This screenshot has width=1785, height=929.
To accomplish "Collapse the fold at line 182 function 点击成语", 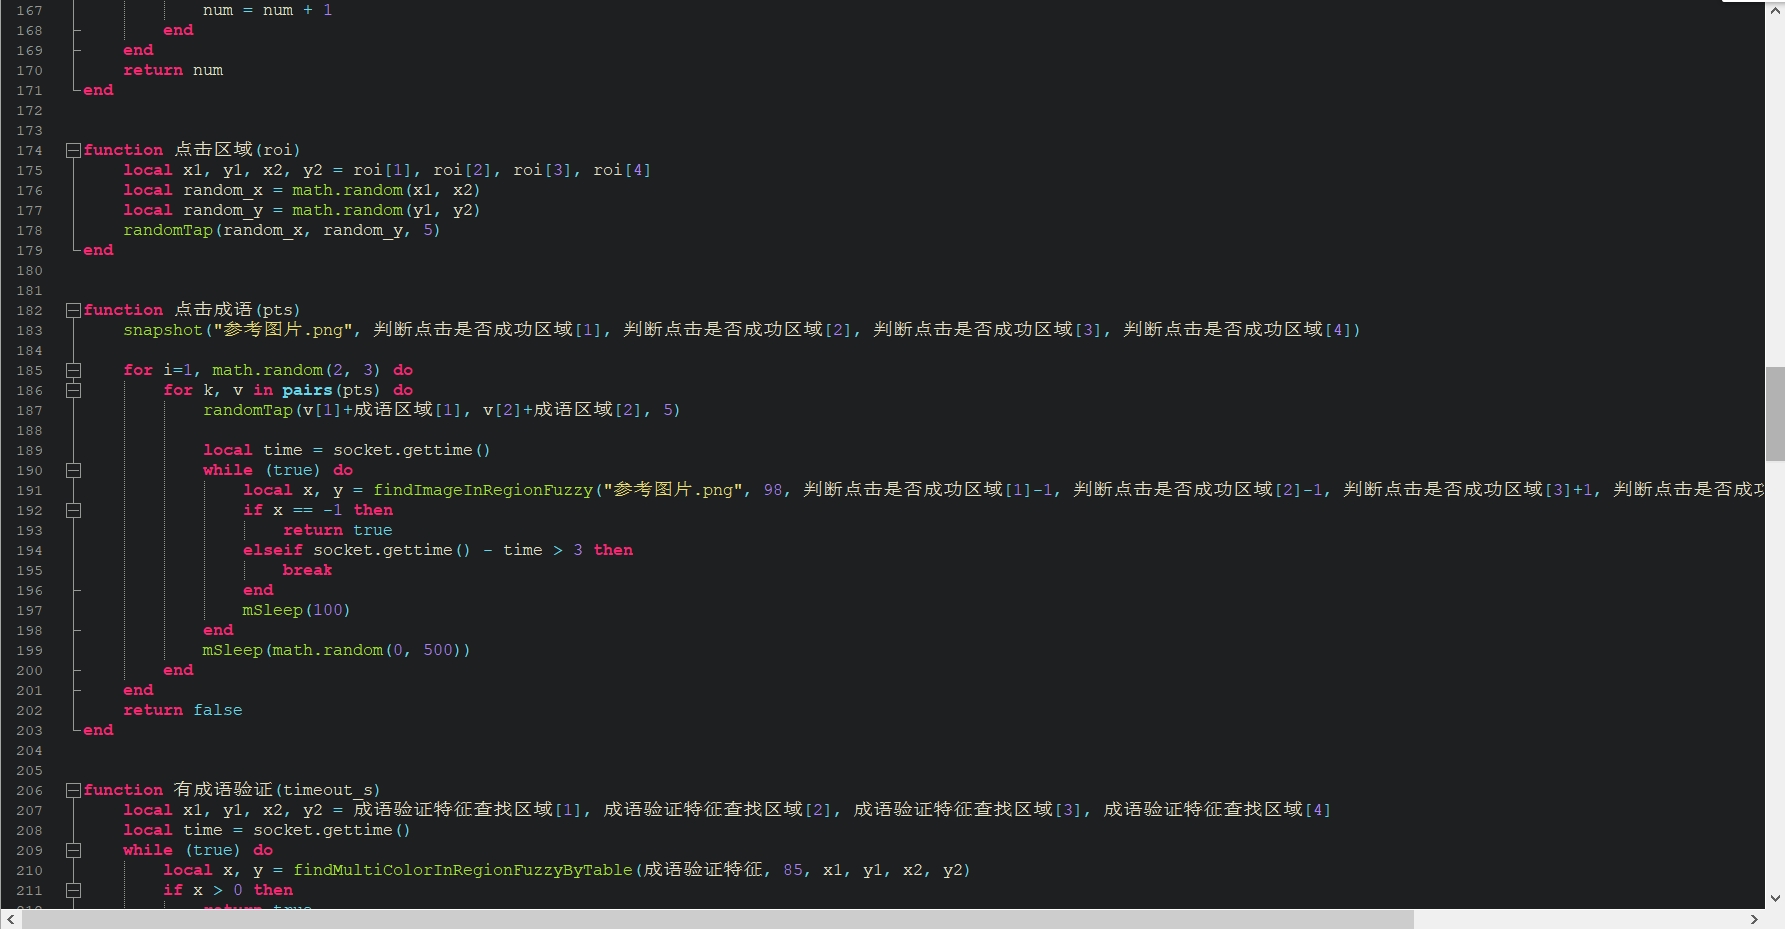I will (x=73, y=310).
